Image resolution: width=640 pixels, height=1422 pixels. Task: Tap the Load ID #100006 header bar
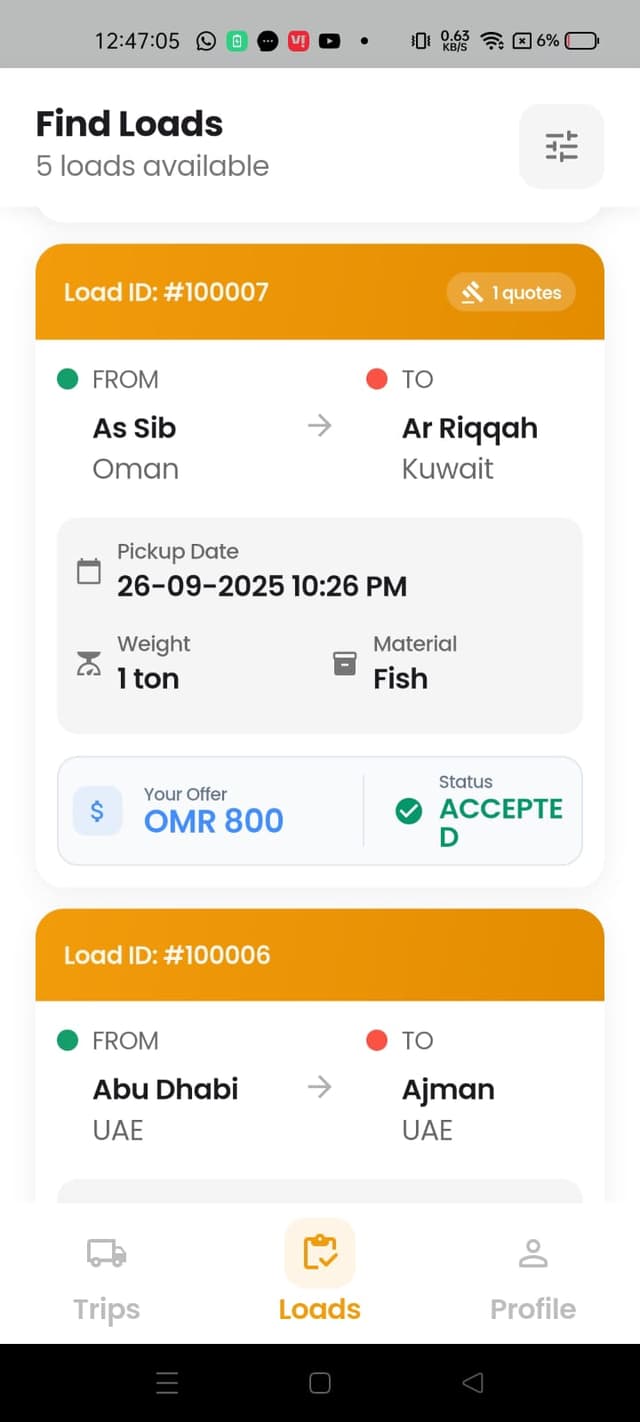click(319, 954)
